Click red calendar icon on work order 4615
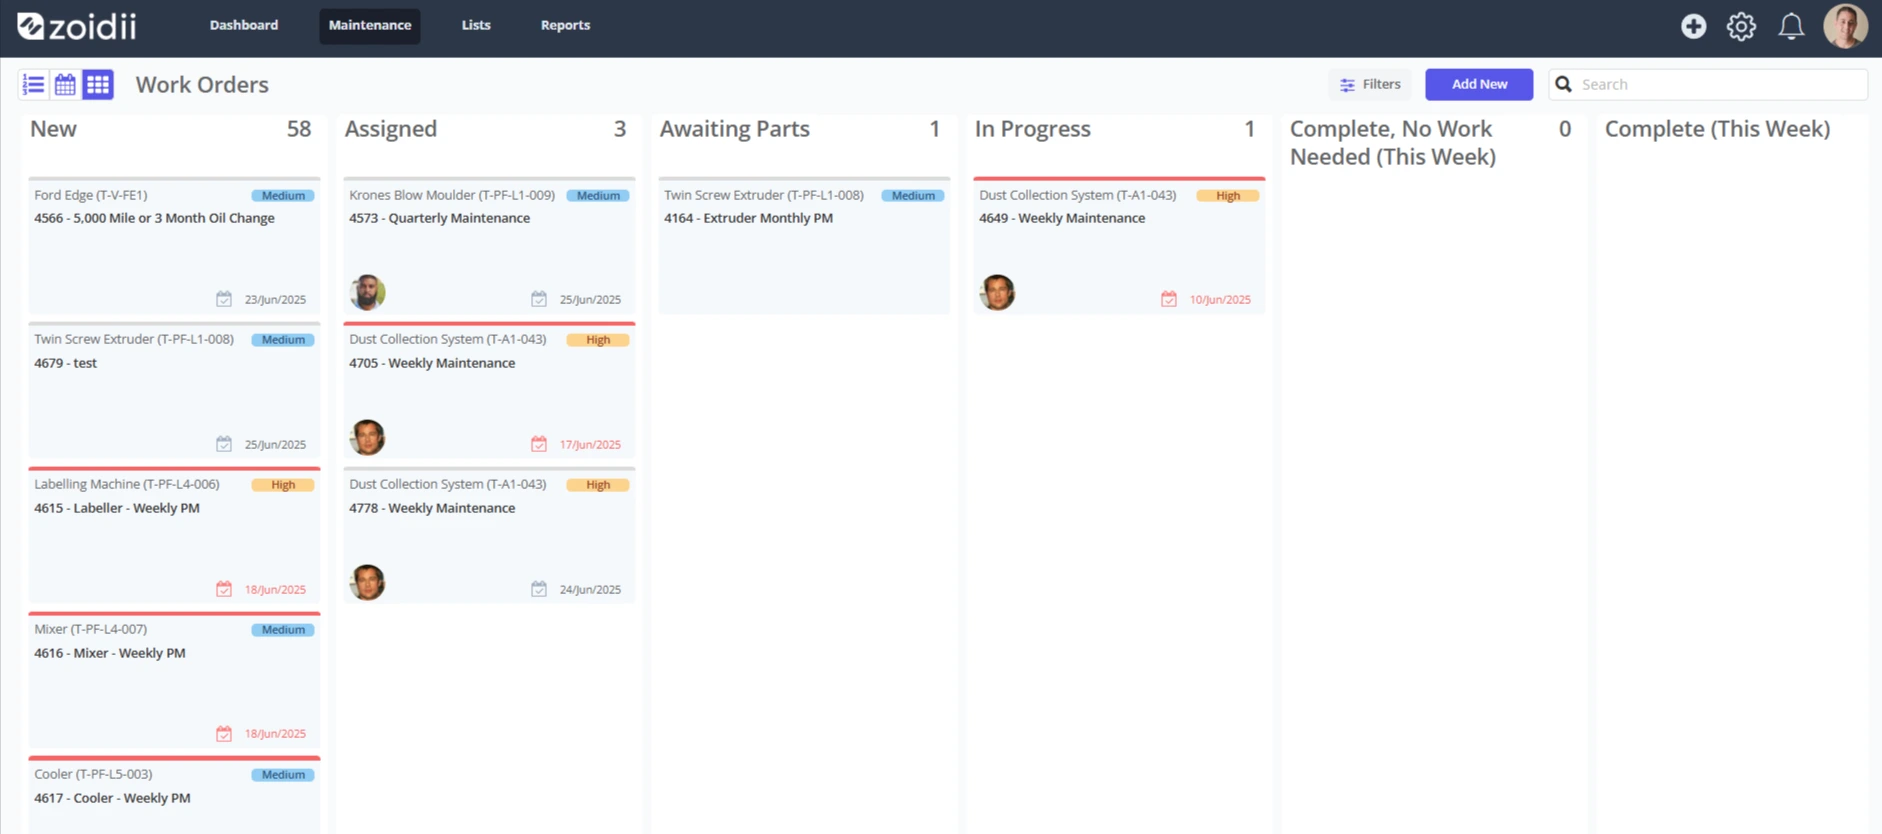The width and height of the screenshot is (1882, 834). [224, 589]
